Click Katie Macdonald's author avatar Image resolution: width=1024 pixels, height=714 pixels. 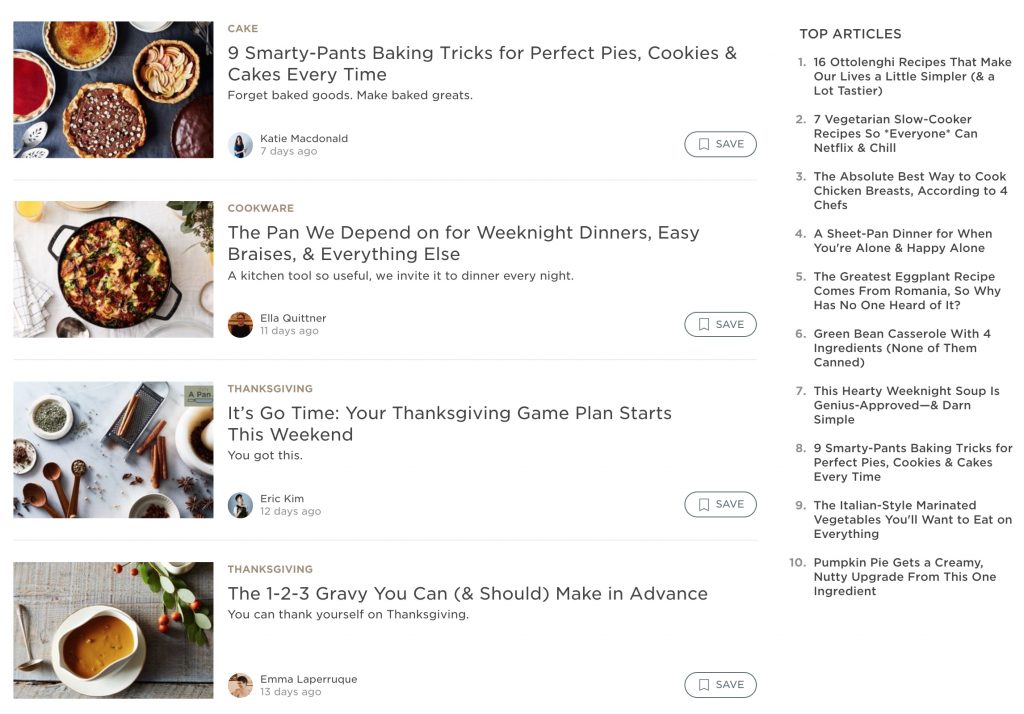[240, 145]
